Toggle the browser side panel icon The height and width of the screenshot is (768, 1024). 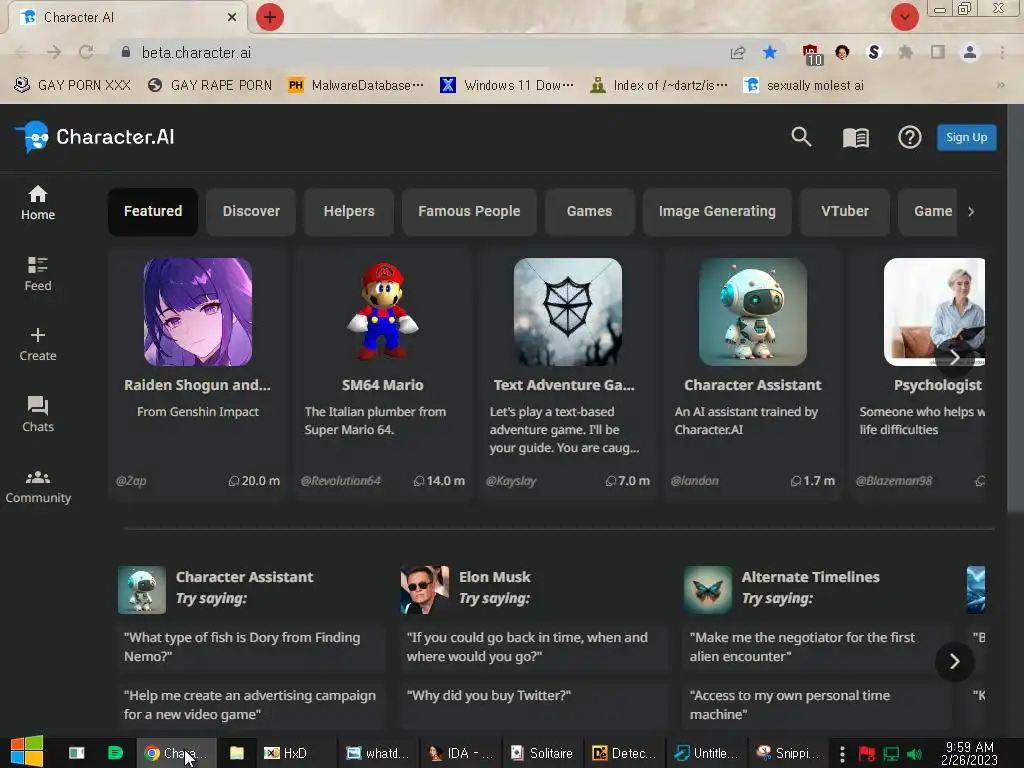(938, 52)
